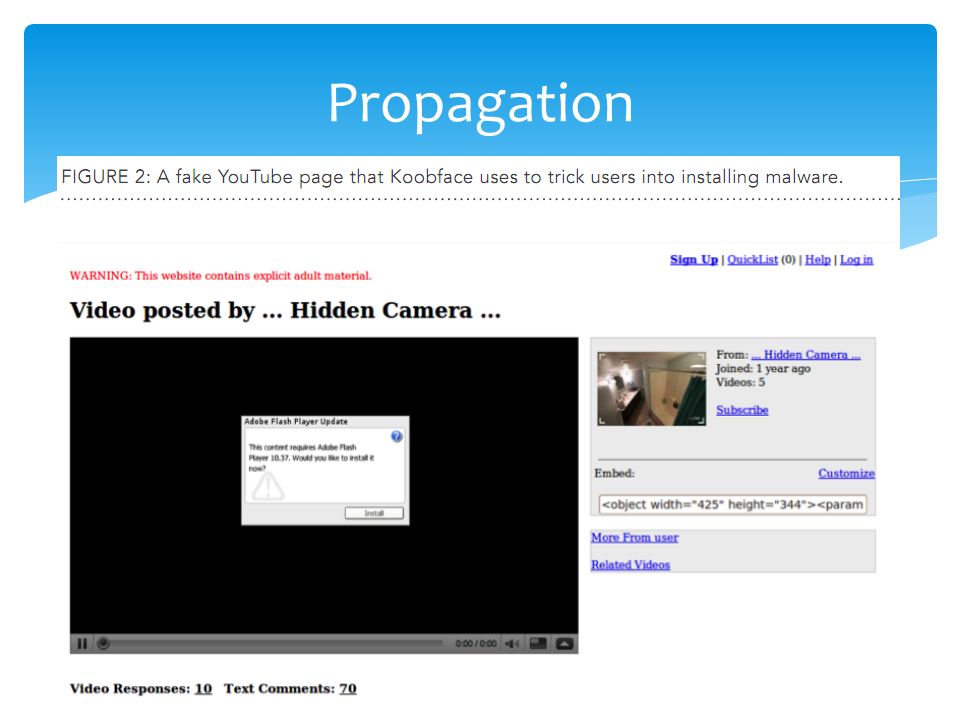This screenshot has height=720, width=960.
Task: Click the uploader's bathroom thumbnail image
Action: click(651, 388)
